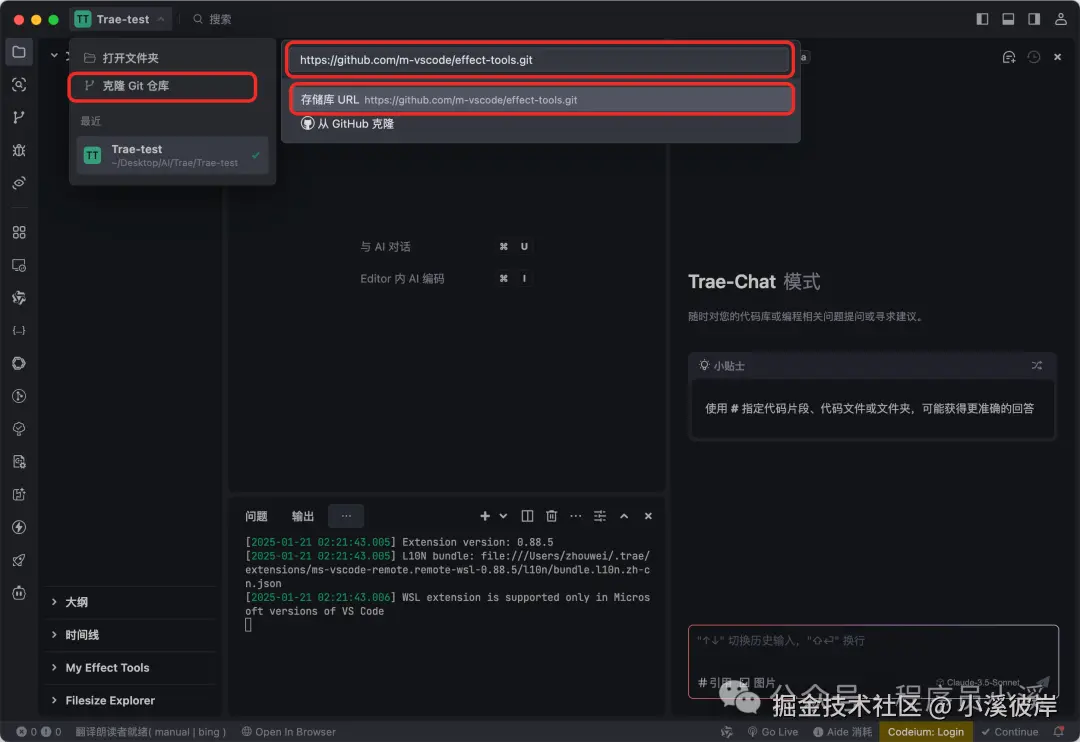Click the robot icon at the sidebar bottom
The width and height of the screenshot is (1080, 742).
tap(19, 592)
